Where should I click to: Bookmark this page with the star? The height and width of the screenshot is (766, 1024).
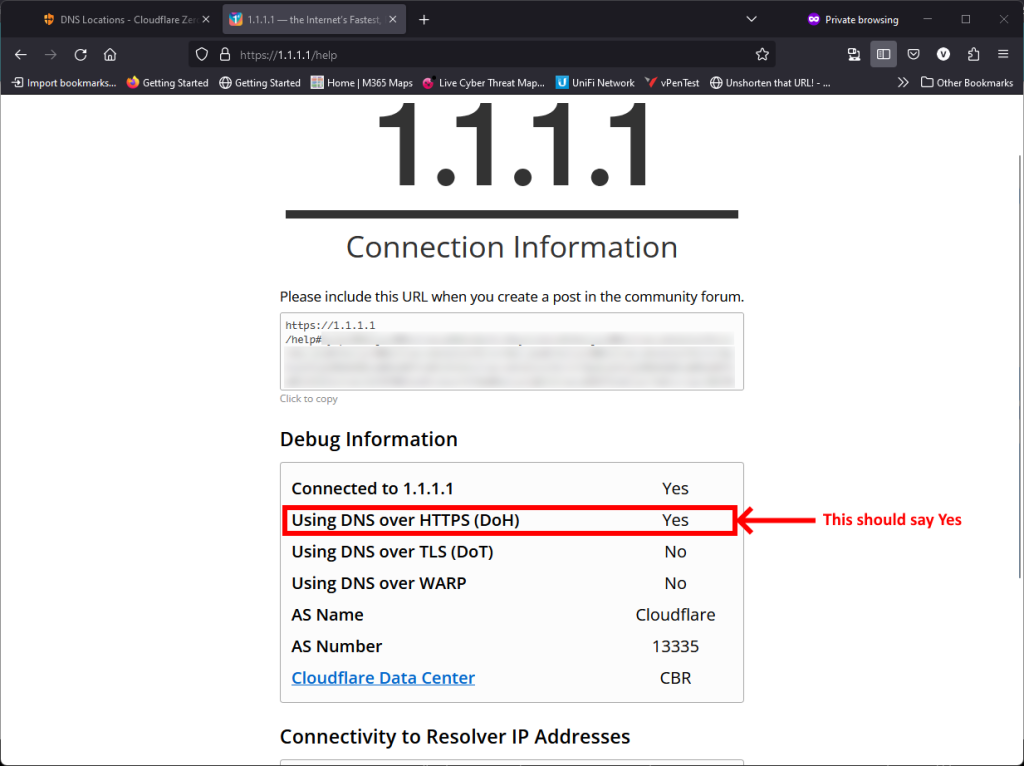click(x=762, y=55)
